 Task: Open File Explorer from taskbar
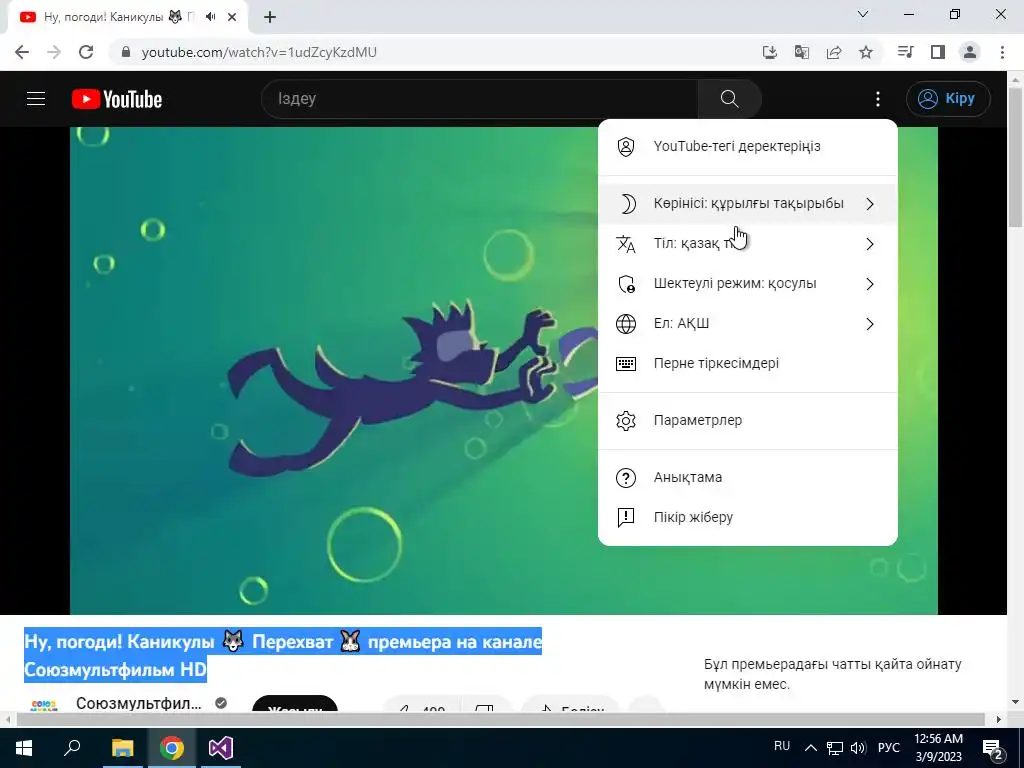click(x=122, y=748)
